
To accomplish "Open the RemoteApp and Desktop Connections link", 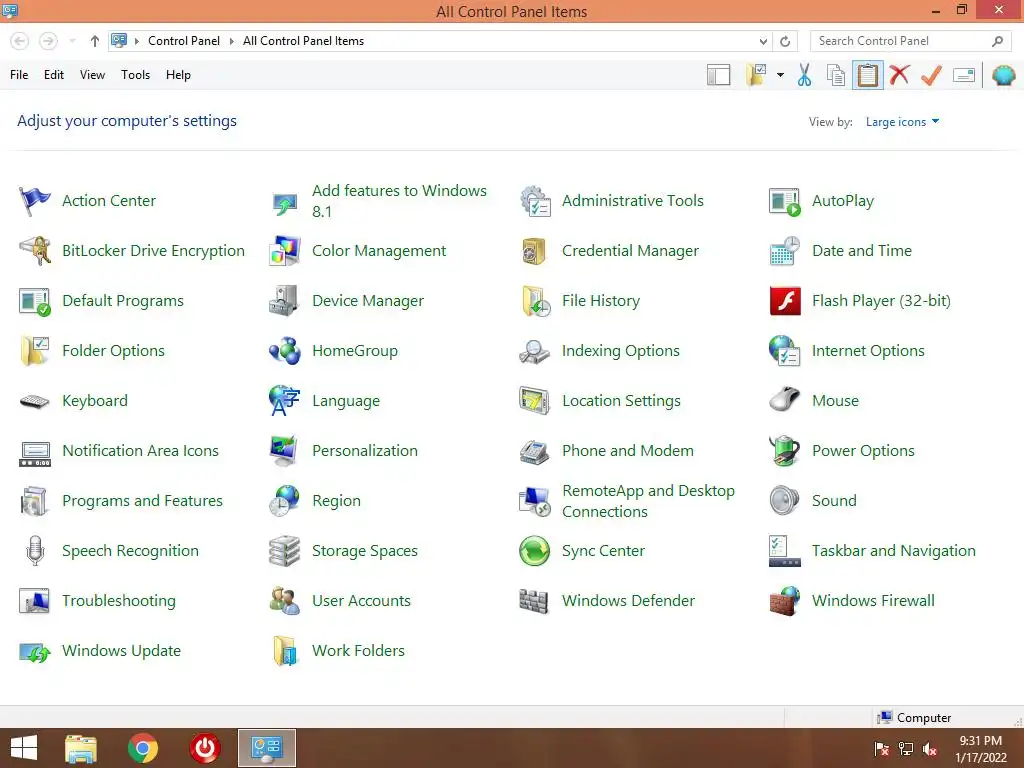I will click(x=648, y=501).
